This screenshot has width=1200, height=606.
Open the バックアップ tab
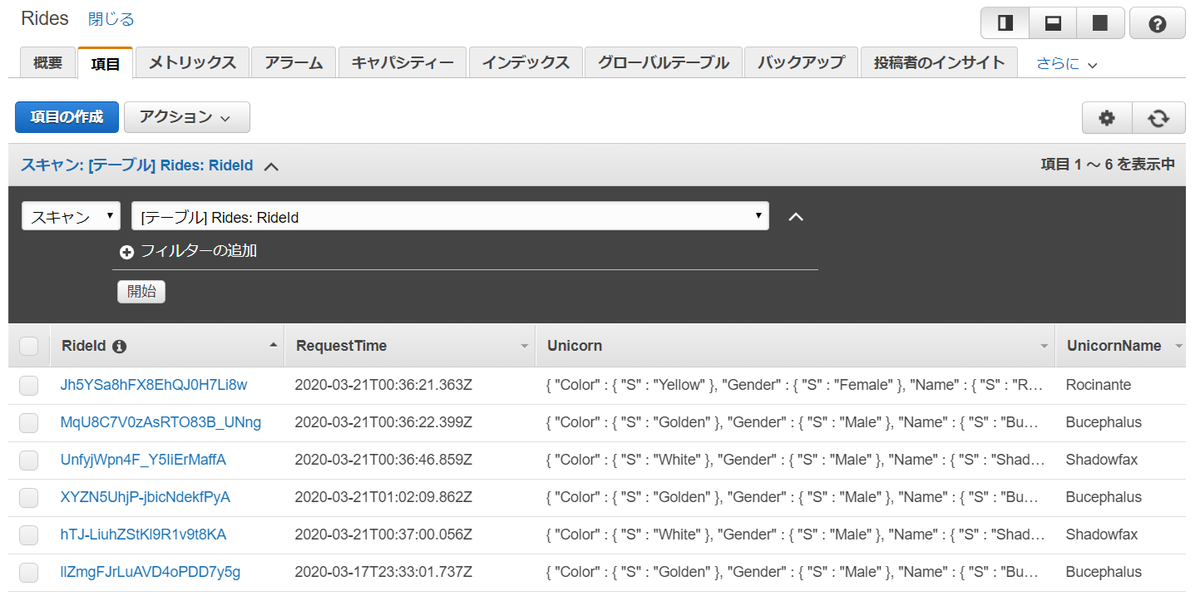801,62
